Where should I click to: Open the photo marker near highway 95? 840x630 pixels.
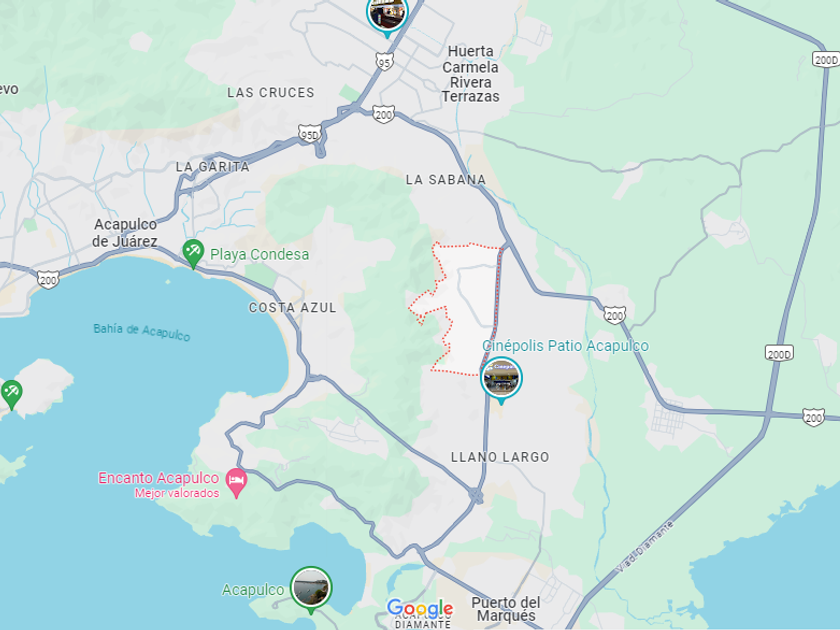[387, 15]
